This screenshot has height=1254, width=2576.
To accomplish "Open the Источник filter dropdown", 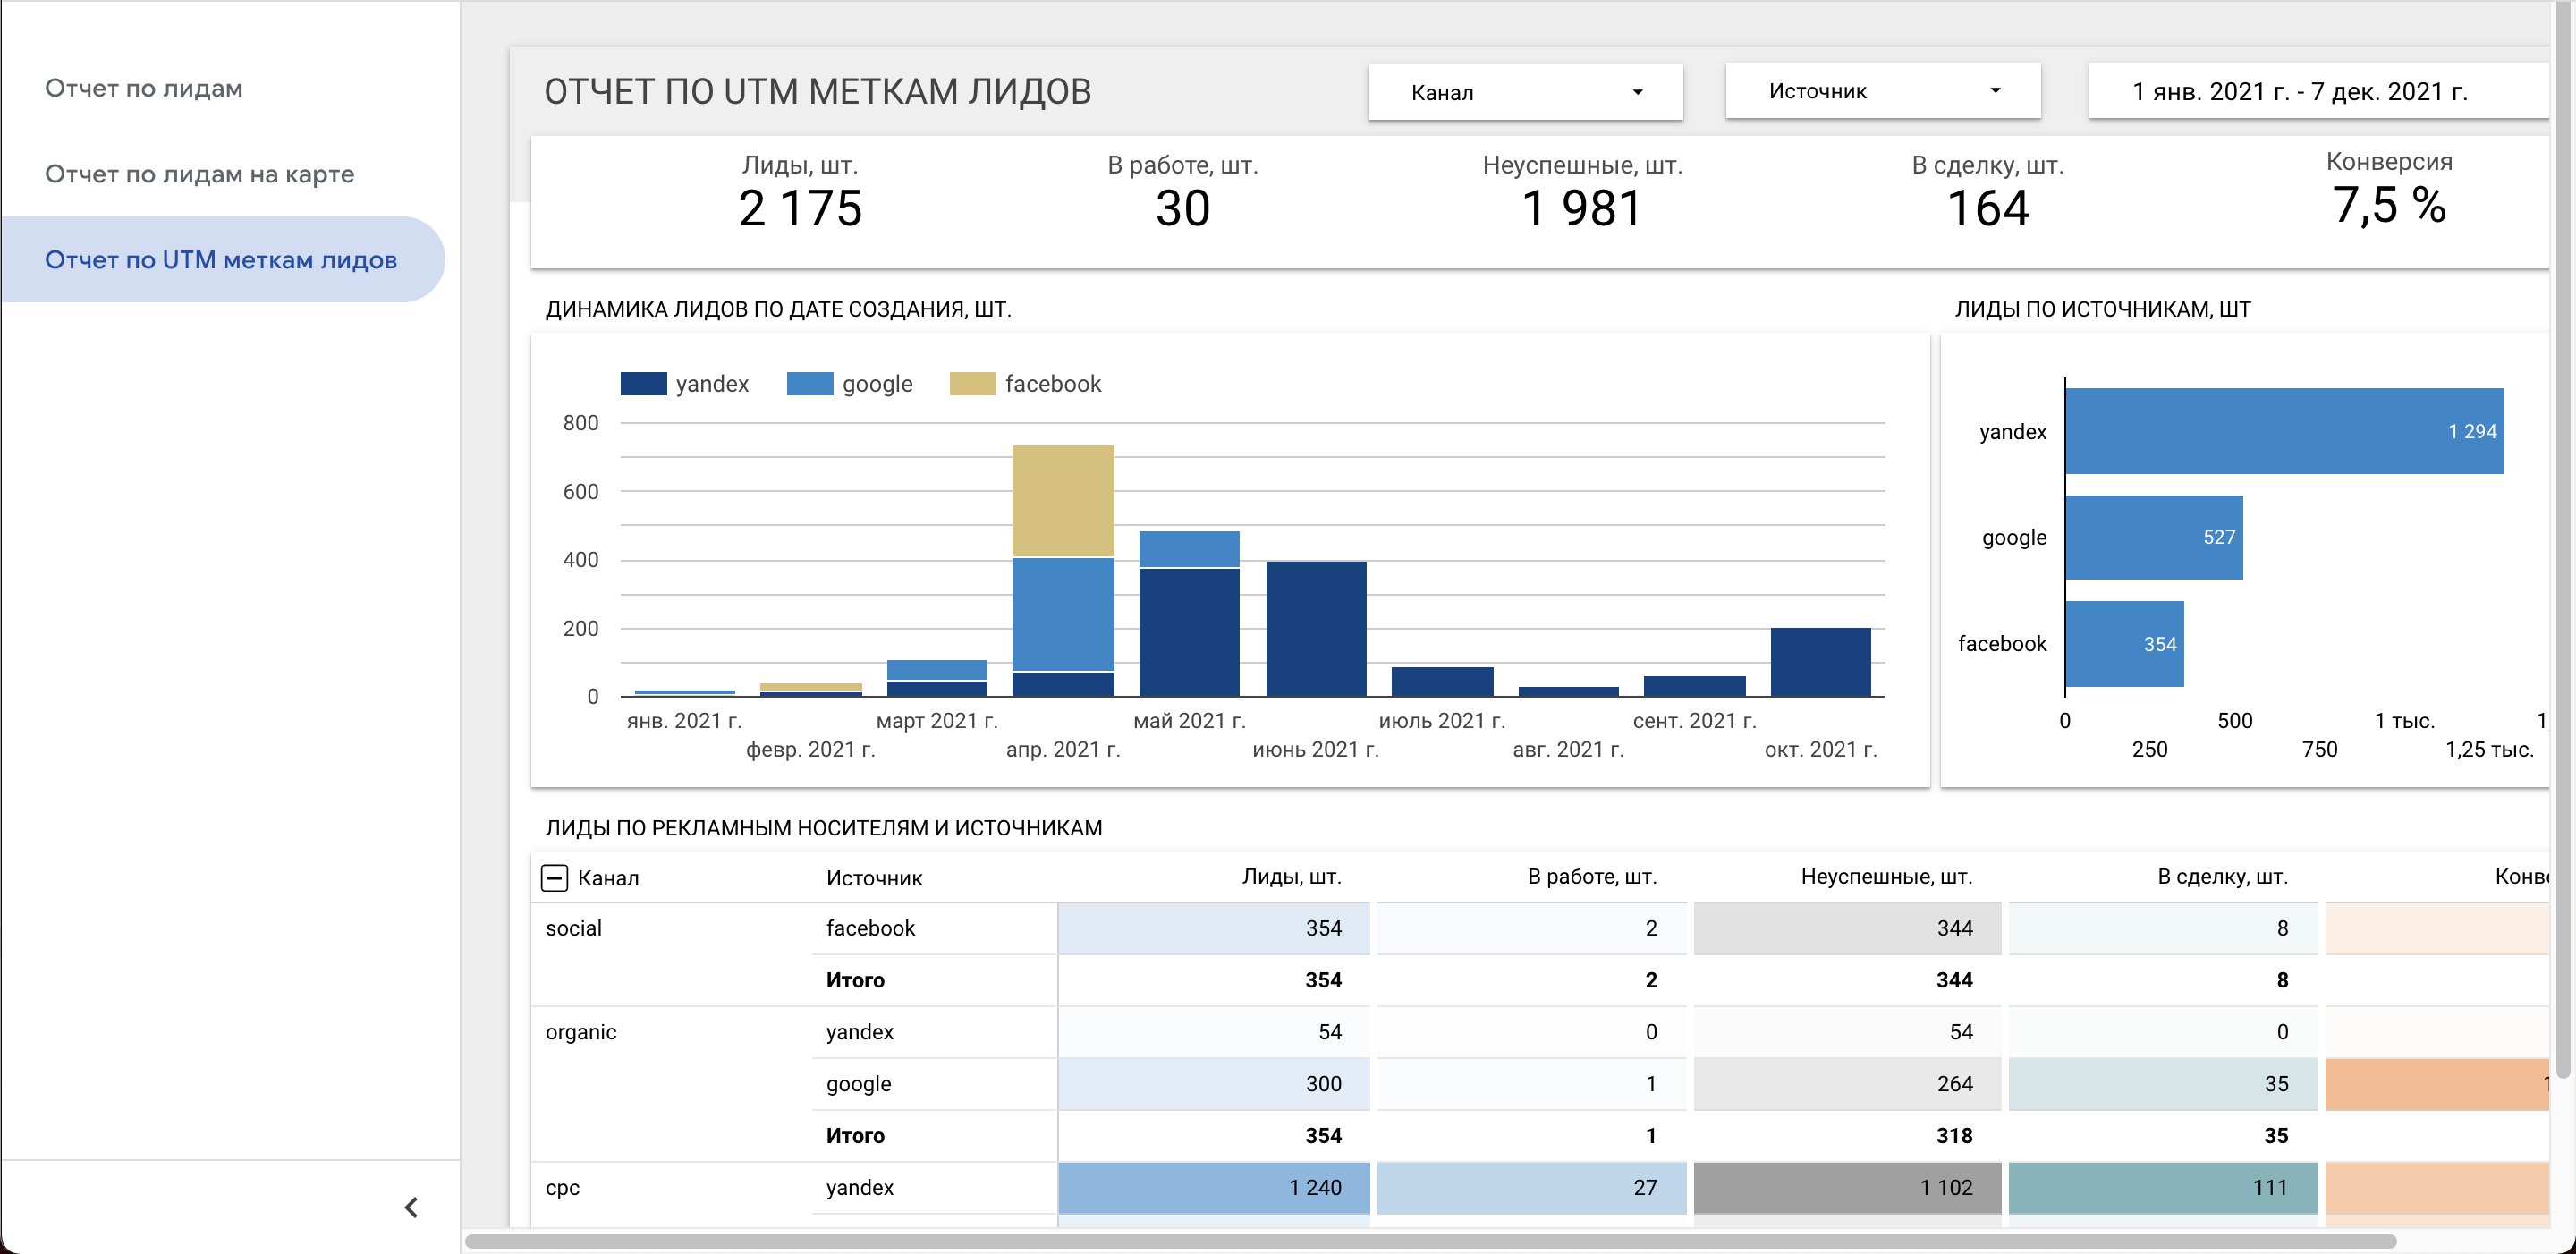I will pyautogui.click(x=1882, y=91).
